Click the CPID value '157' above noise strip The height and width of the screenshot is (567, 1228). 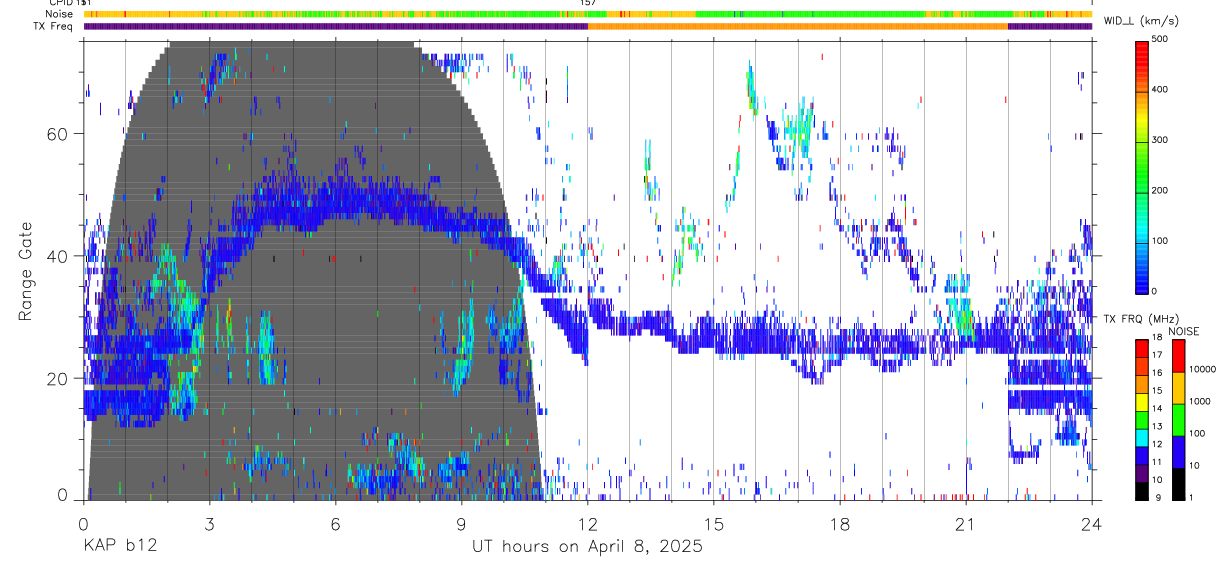tap(588, 3)
